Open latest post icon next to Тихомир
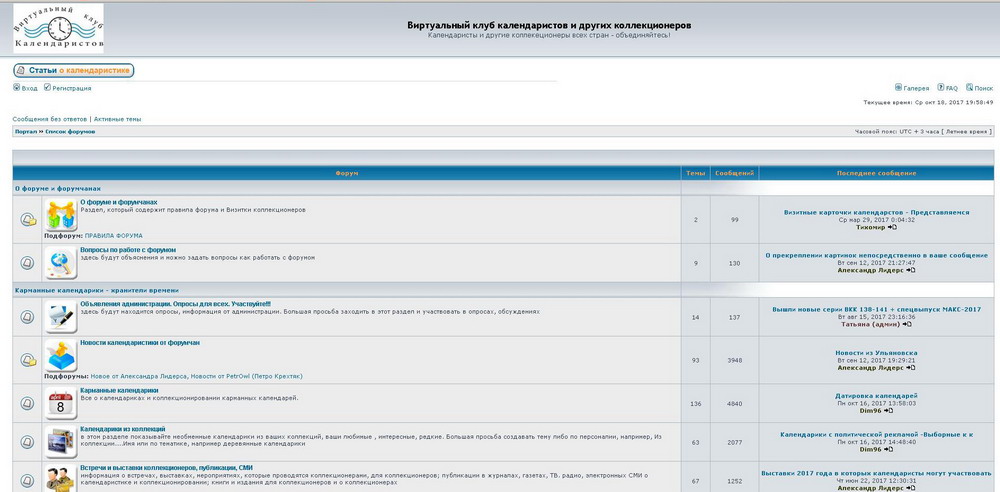 point(893,227)
